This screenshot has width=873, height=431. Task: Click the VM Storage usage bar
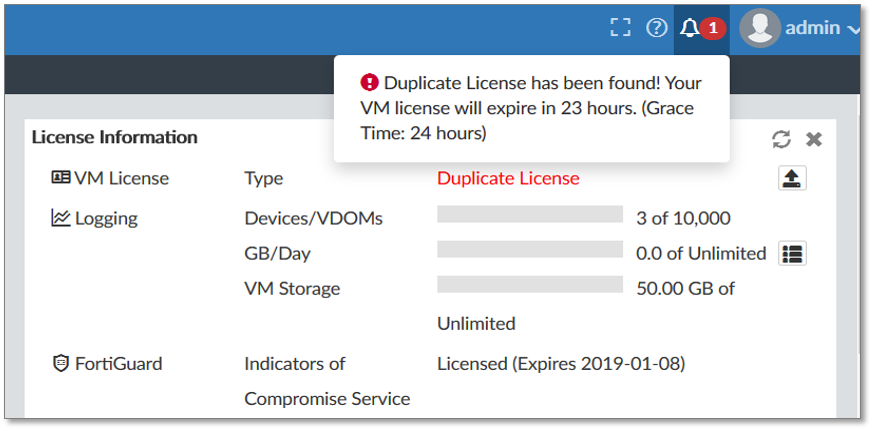[530, 284]
